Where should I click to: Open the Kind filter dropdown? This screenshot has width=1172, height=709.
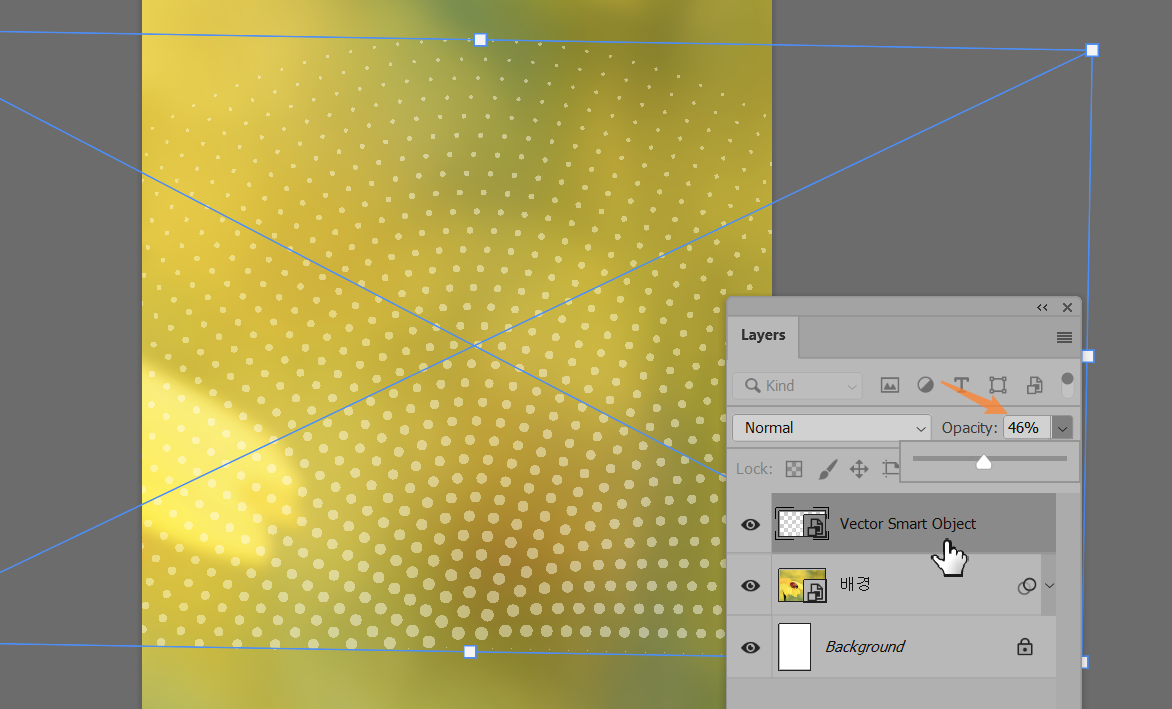pos(797,386)
